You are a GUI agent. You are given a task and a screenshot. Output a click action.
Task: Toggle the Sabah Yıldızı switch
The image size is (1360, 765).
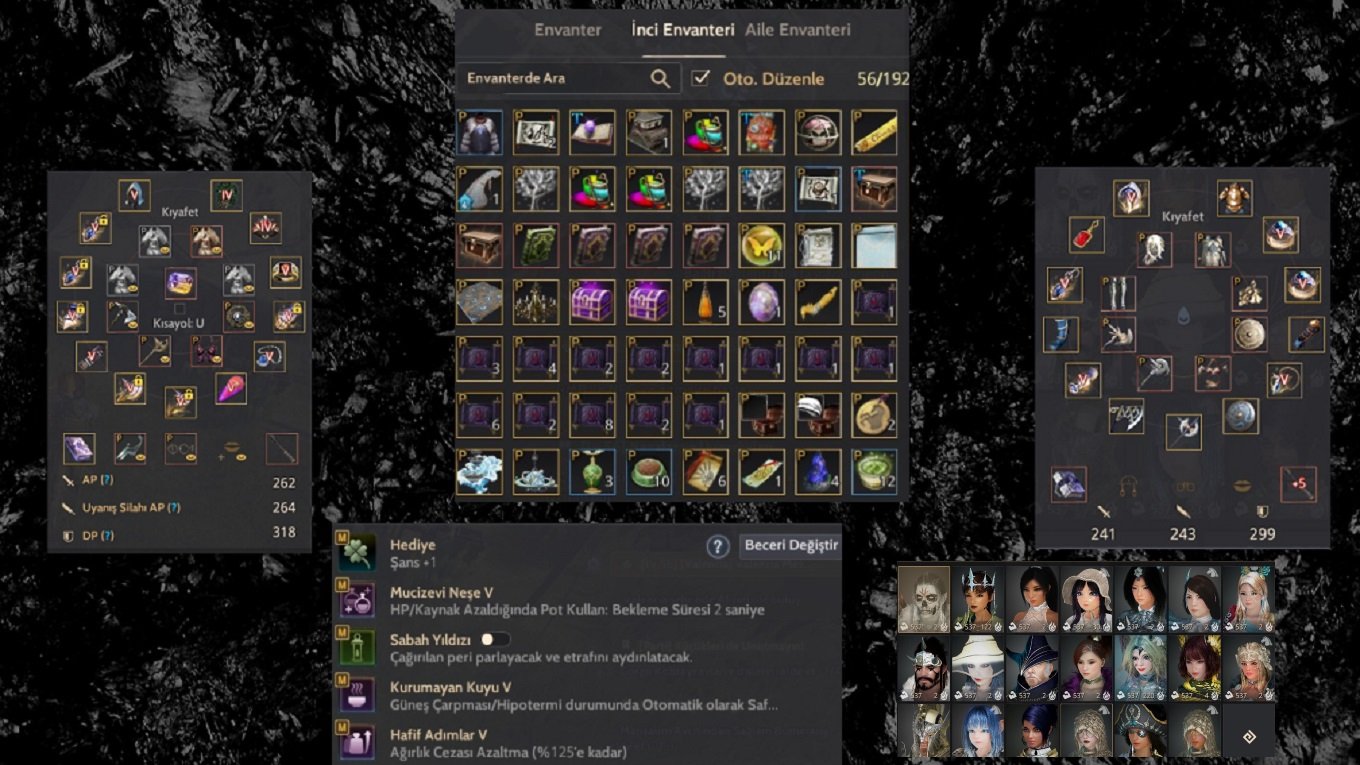[495, 638]
